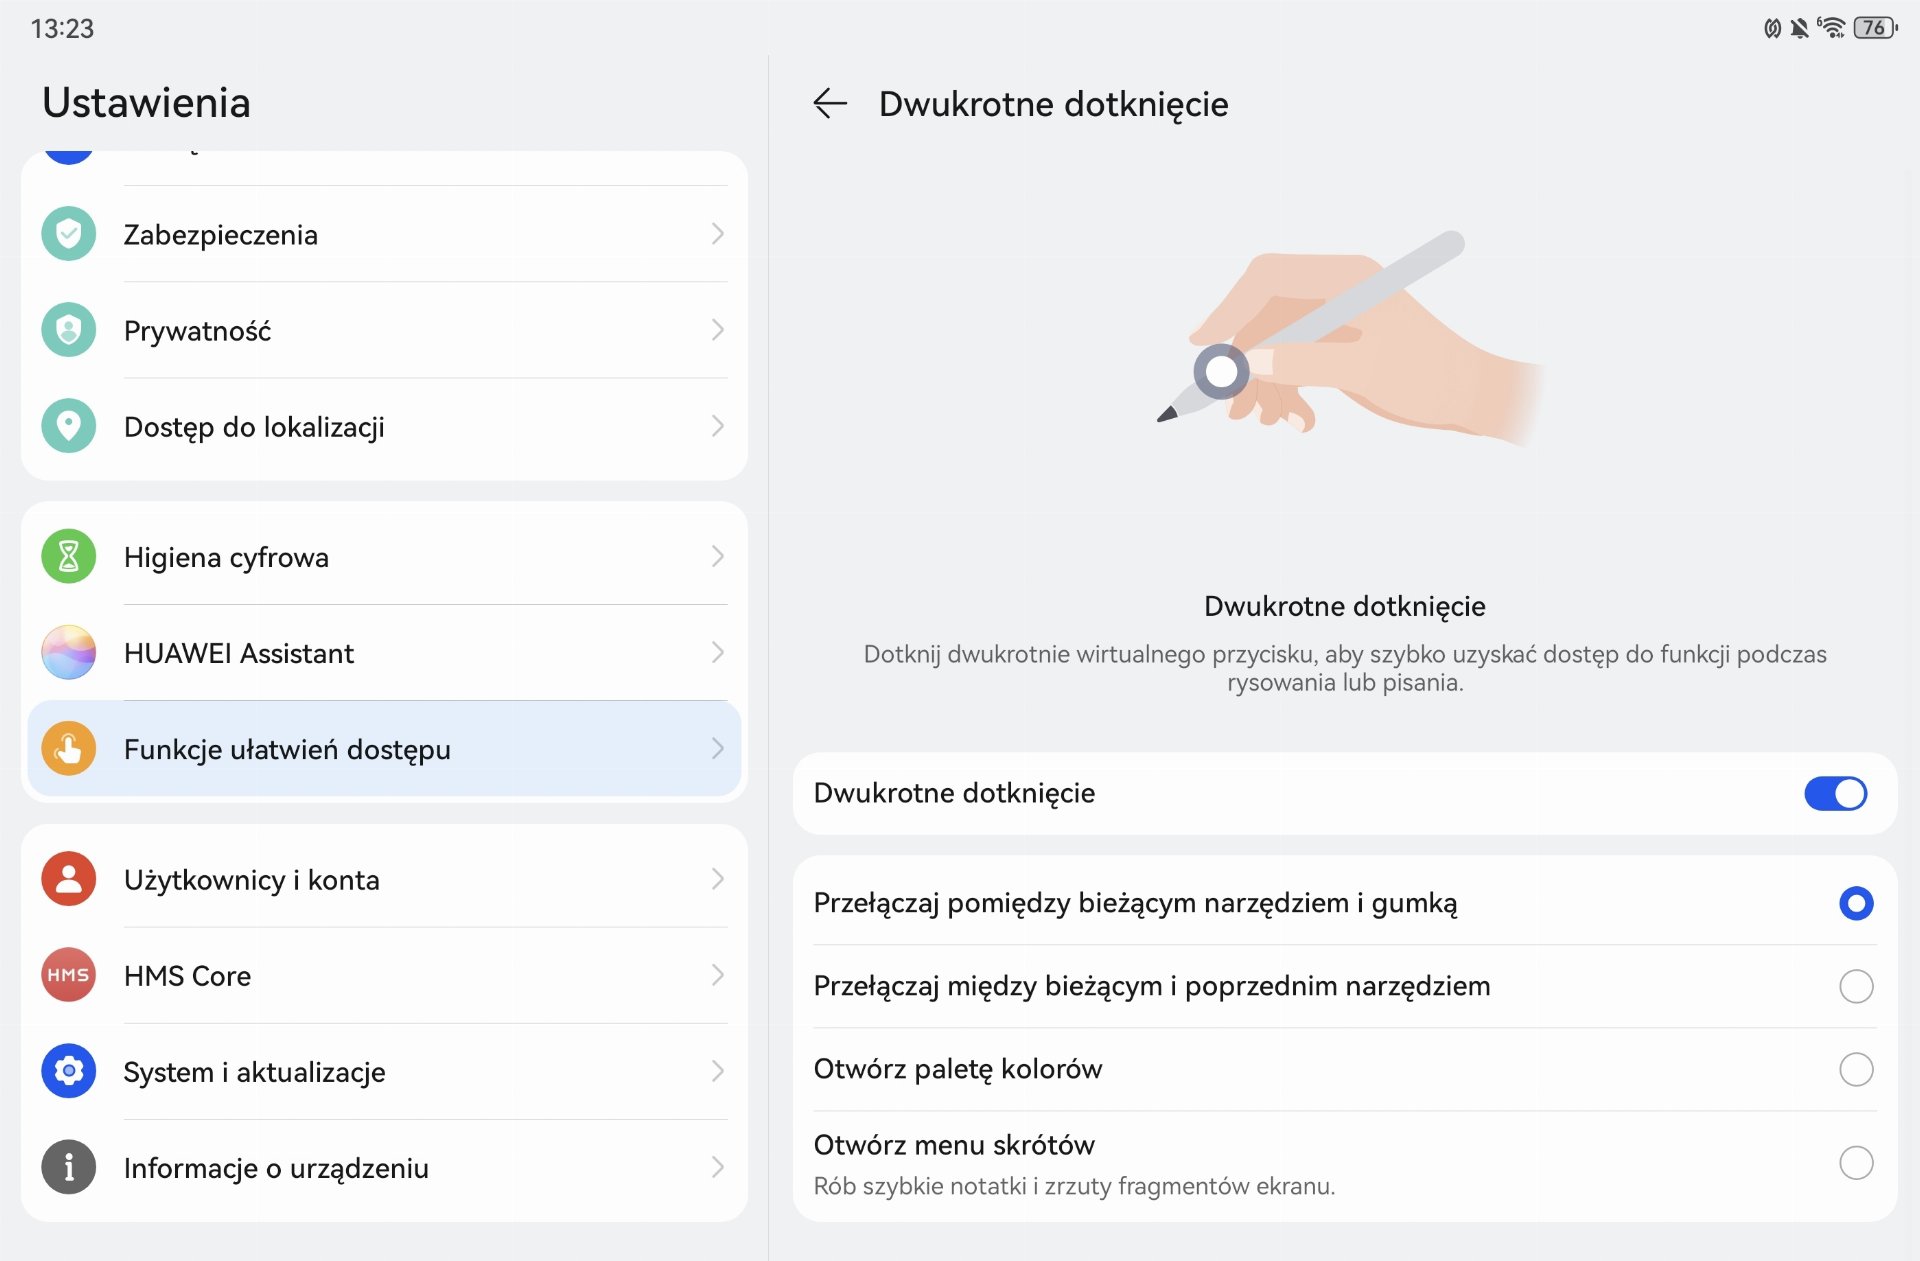
Task: Tap the Ustawienia heading
Action: 146,103
